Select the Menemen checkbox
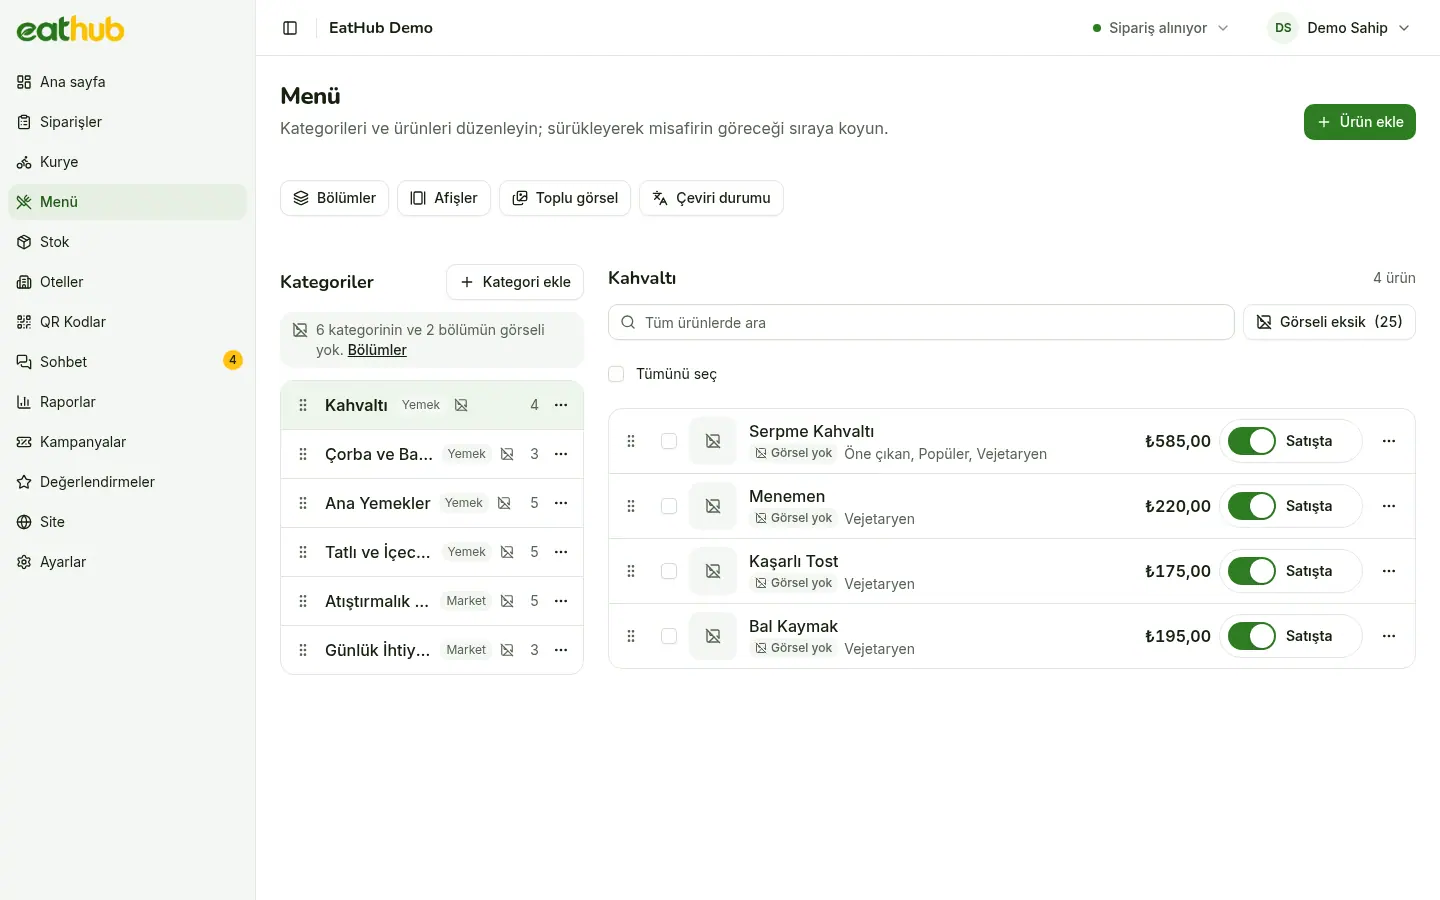Screen dimensions: 1440x900 click(669, 506)
